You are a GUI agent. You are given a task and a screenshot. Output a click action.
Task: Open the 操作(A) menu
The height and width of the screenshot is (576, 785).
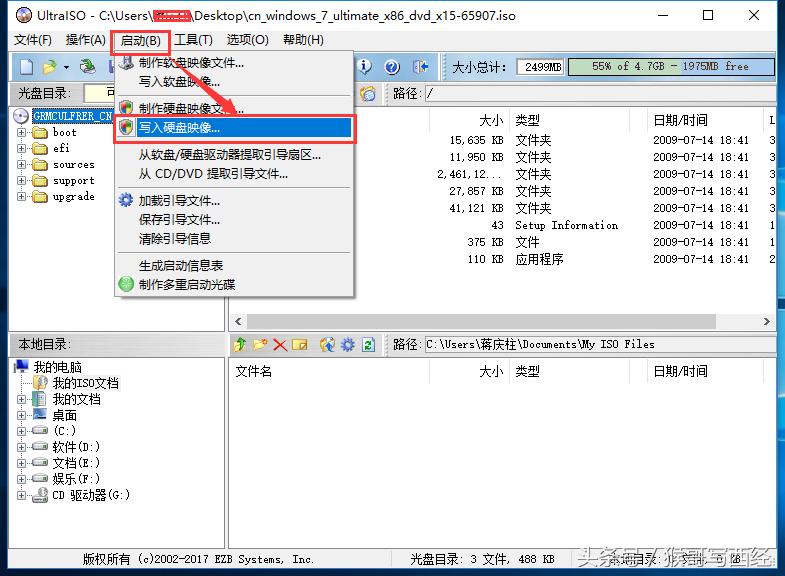pyautogui.click(x=86, y=40)
